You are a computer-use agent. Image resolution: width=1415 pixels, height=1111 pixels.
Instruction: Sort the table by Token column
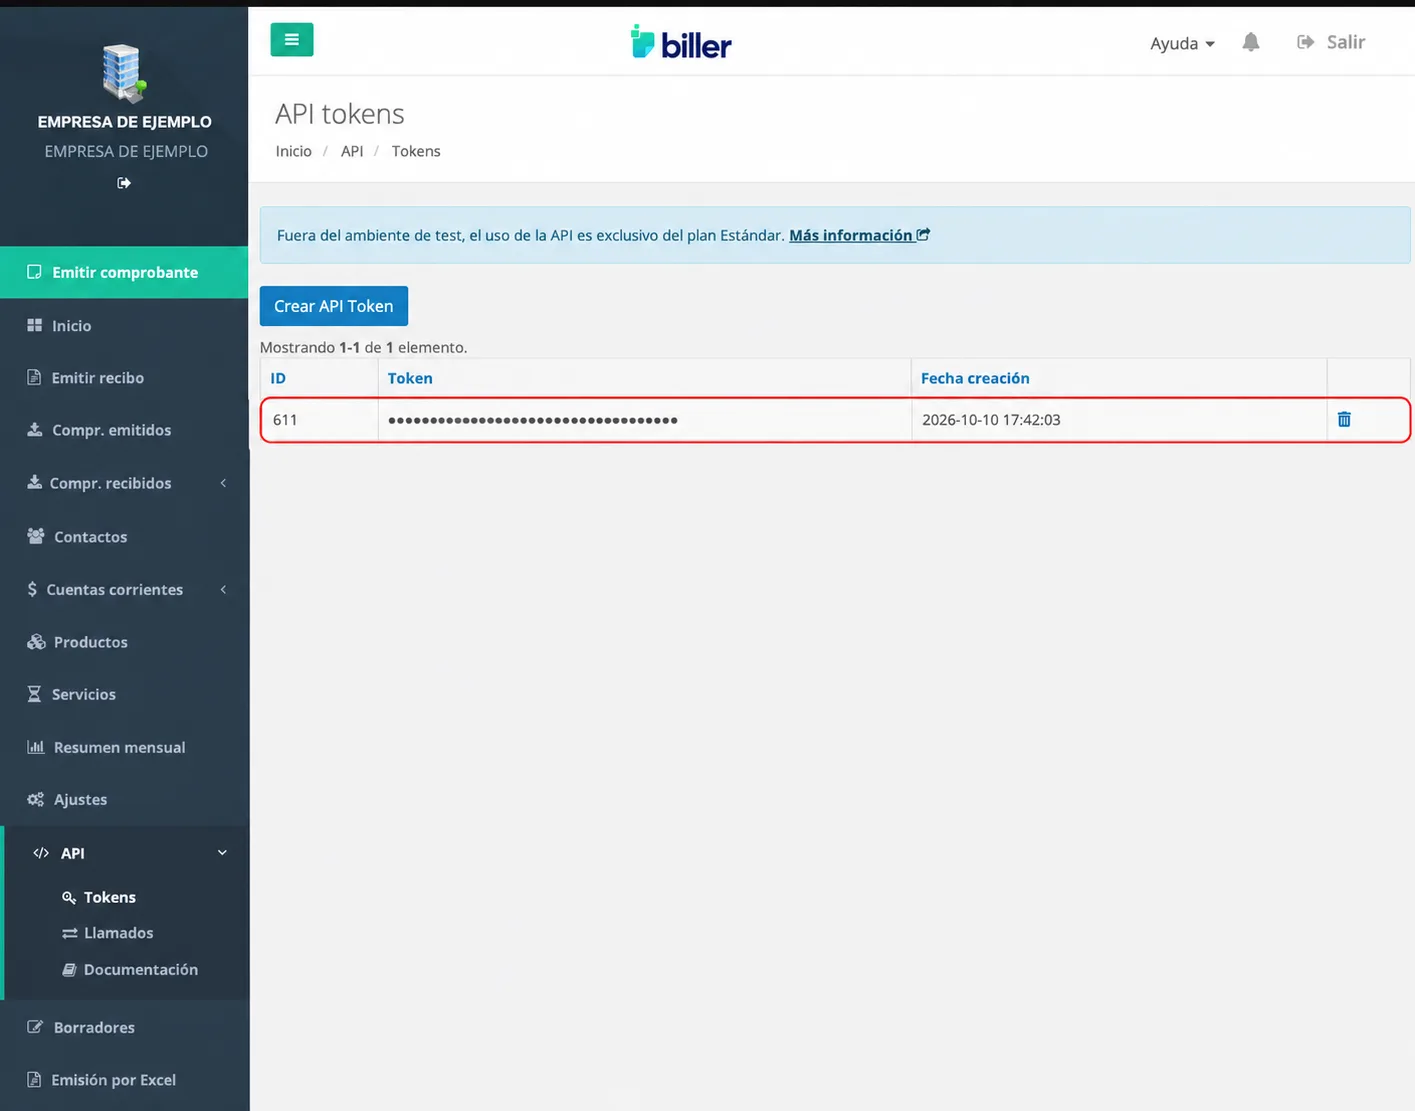410,378
